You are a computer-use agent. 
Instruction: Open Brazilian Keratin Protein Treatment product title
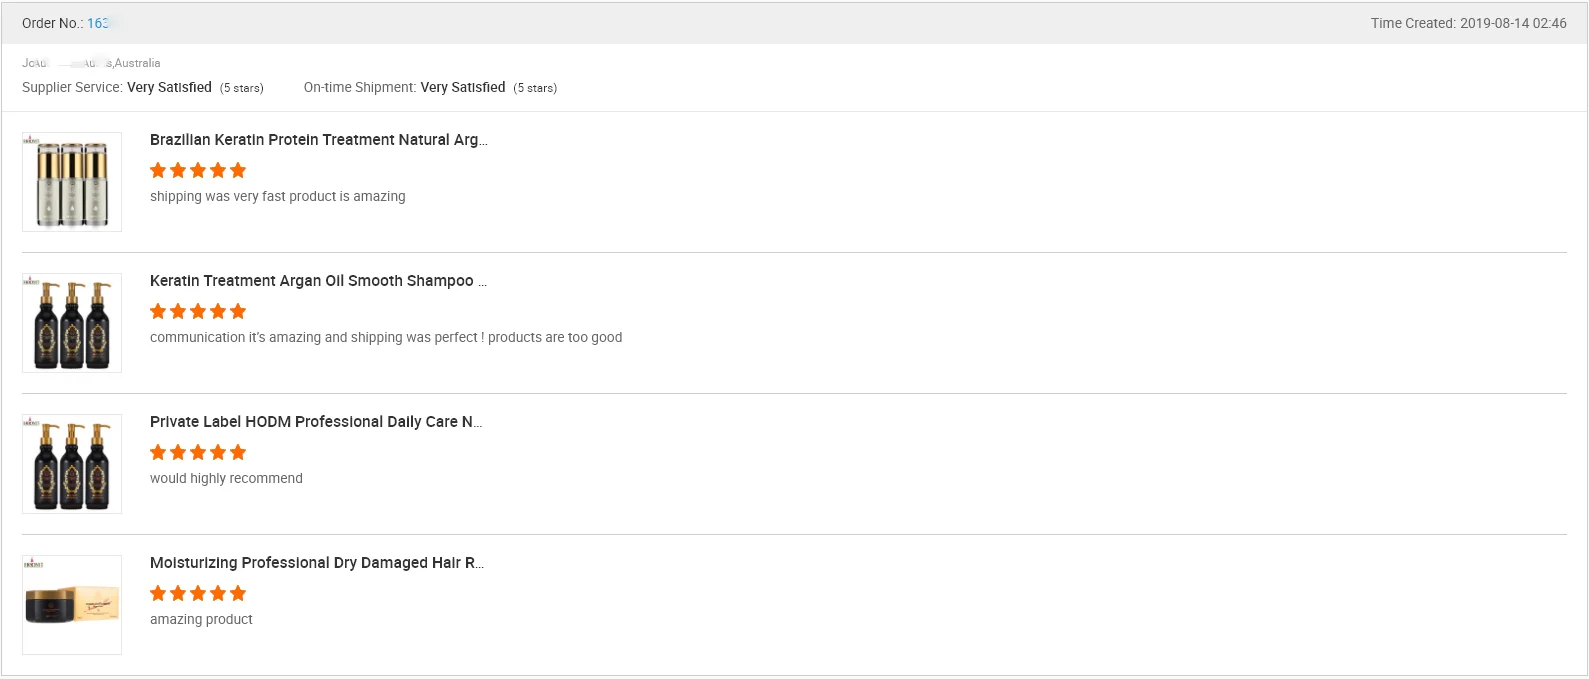tap(318, 140)
